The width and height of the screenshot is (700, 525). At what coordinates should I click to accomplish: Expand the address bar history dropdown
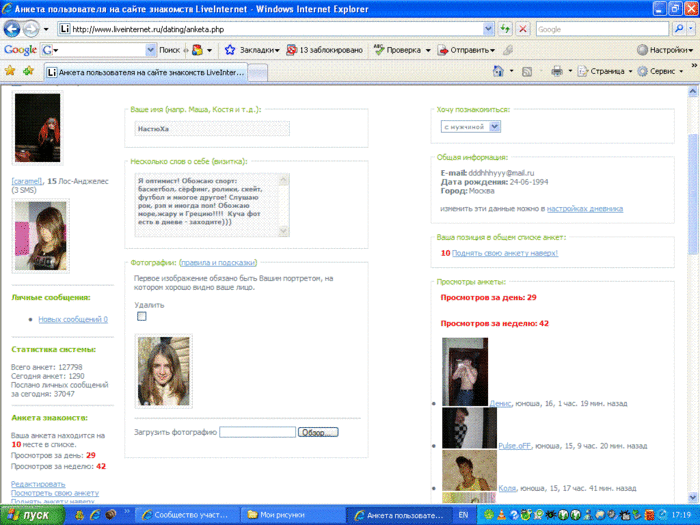pyautogui.click(x=488, y=29)
